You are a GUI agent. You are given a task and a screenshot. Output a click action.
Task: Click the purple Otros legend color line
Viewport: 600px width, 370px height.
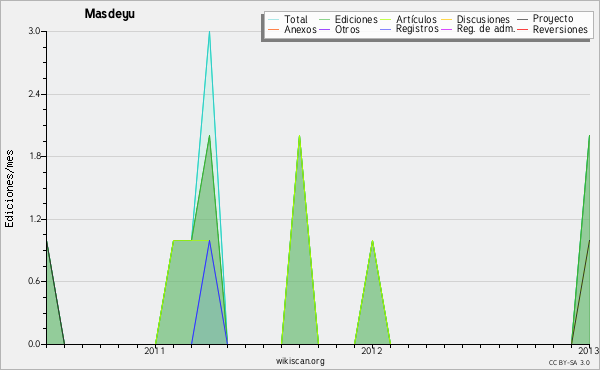pos(324,29)
